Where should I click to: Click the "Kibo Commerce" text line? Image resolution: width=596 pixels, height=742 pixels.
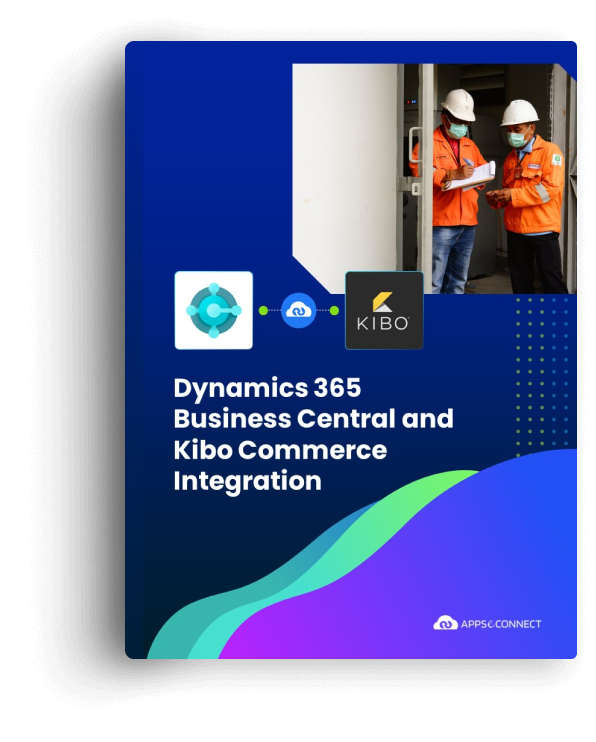280,450
